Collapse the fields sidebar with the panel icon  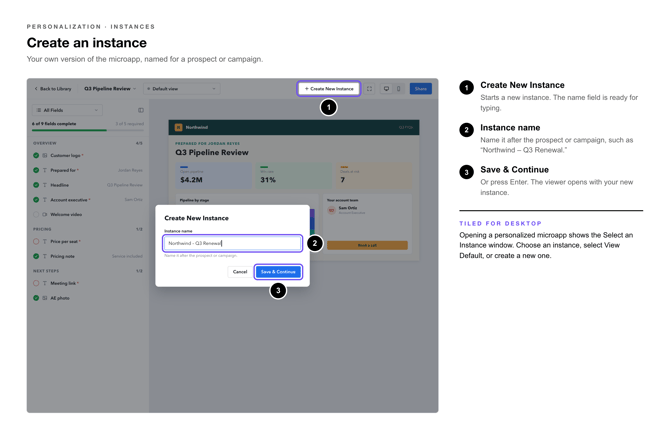pyautogui.click(x=141, y=110)
